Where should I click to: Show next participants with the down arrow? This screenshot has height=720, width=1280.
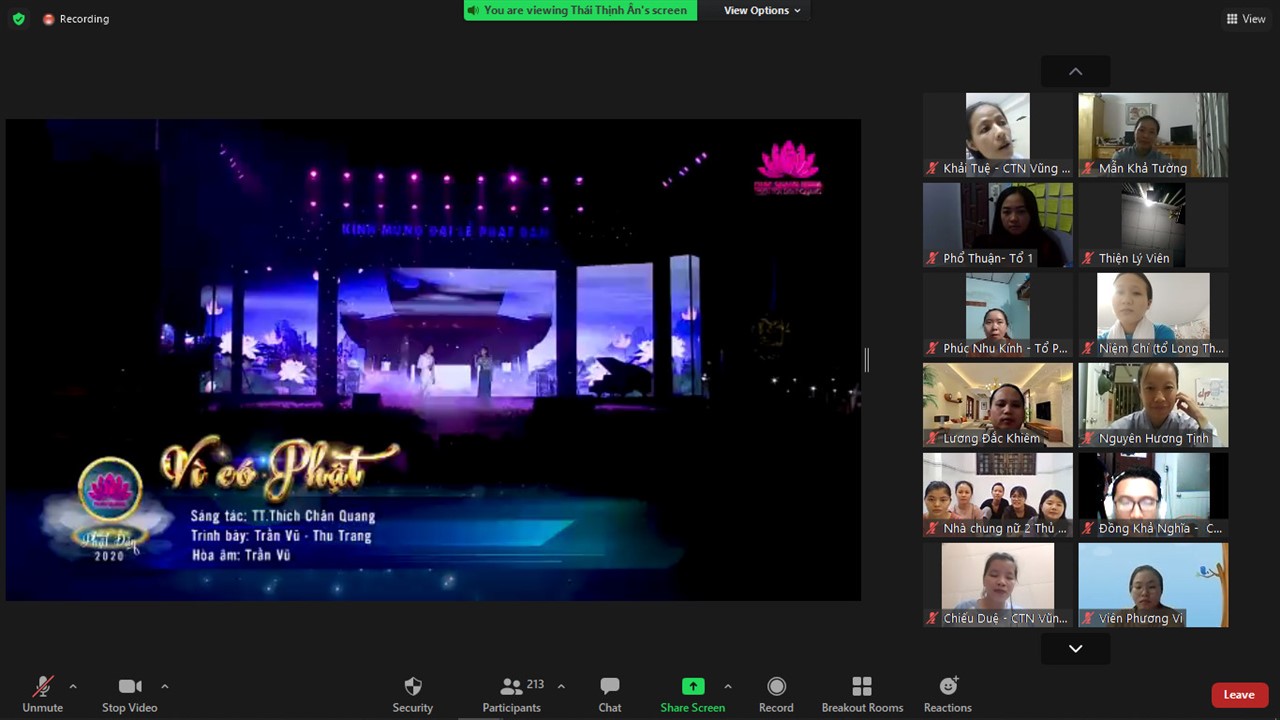[1075, 649]
